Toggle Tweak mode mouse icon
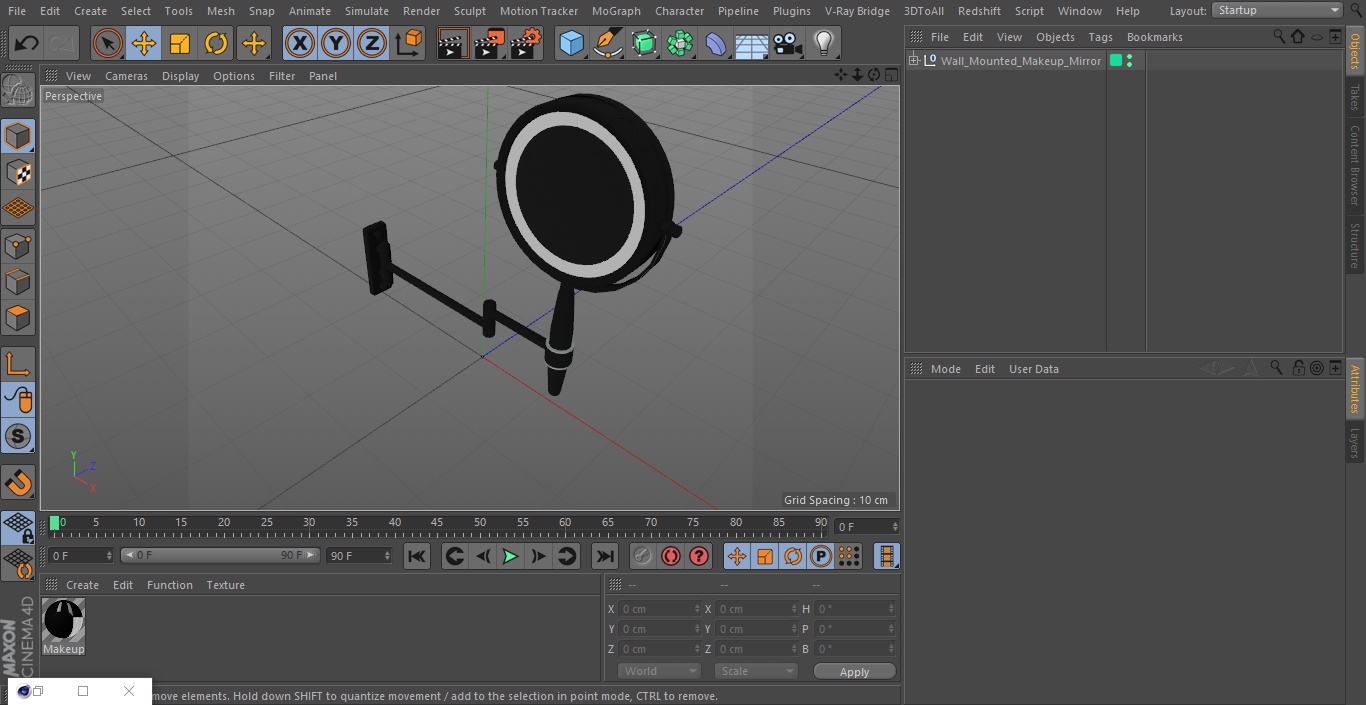Screen dimensions: 1366x705 (18, 399)
